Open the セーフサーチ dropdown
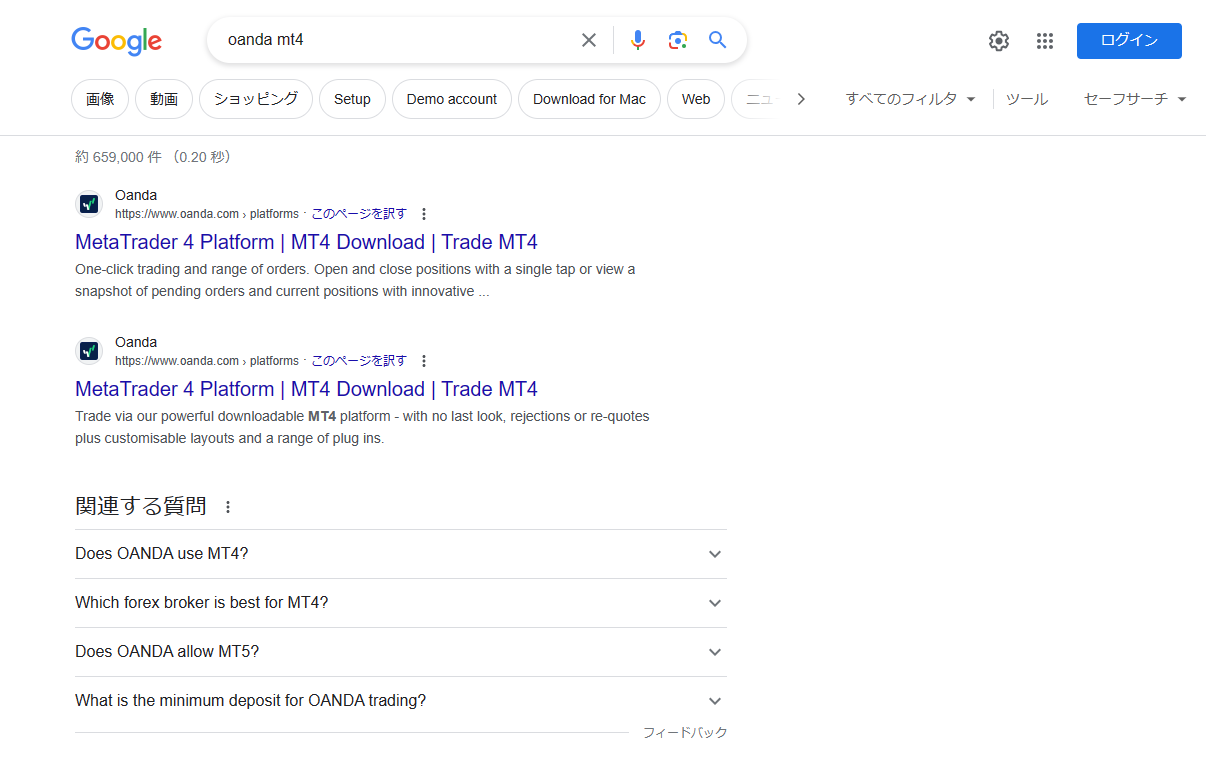The height and width of the screenshot is (766, 1206). [x=1135, y=99]
